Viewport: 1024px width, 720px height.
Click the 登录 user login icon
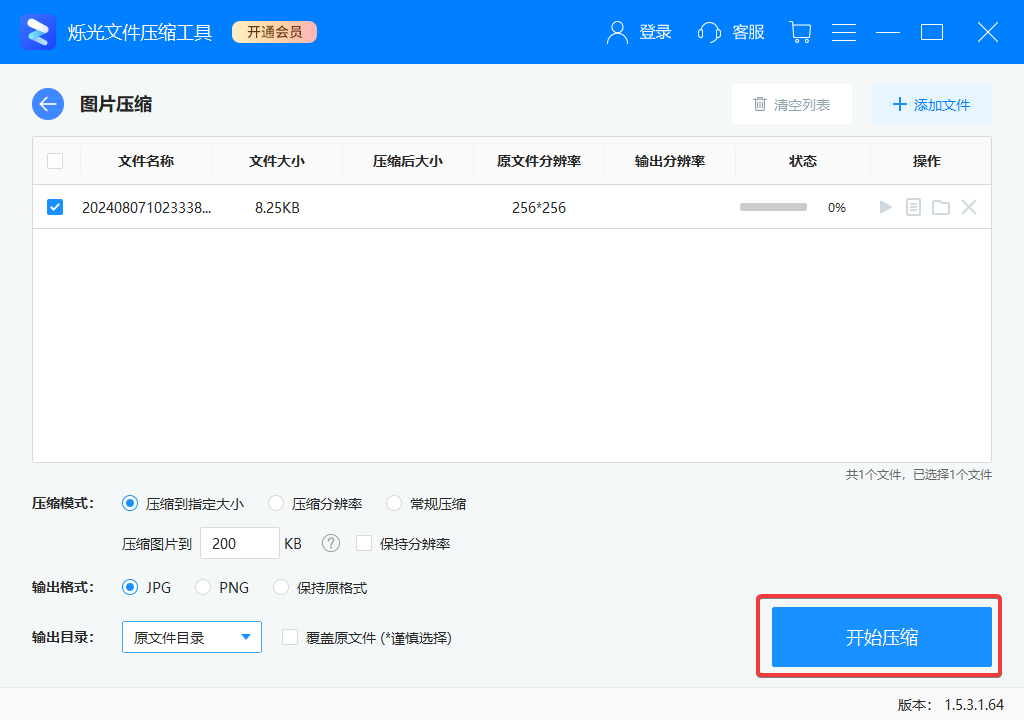pyautogui.click(x=616, y=31)
